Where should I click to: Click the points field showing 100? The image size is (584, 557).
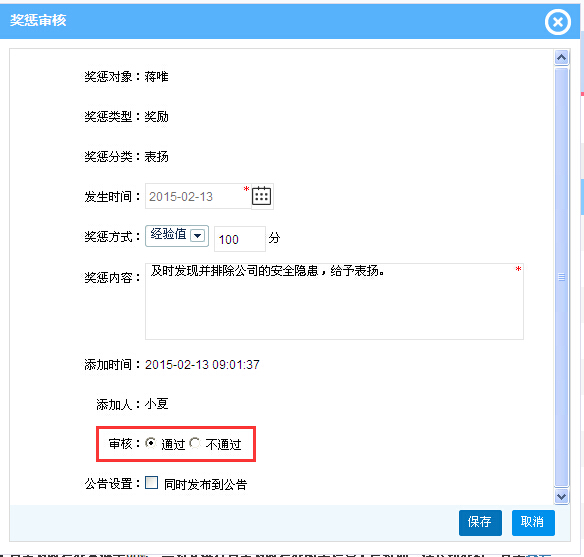[x=240, y=239]
